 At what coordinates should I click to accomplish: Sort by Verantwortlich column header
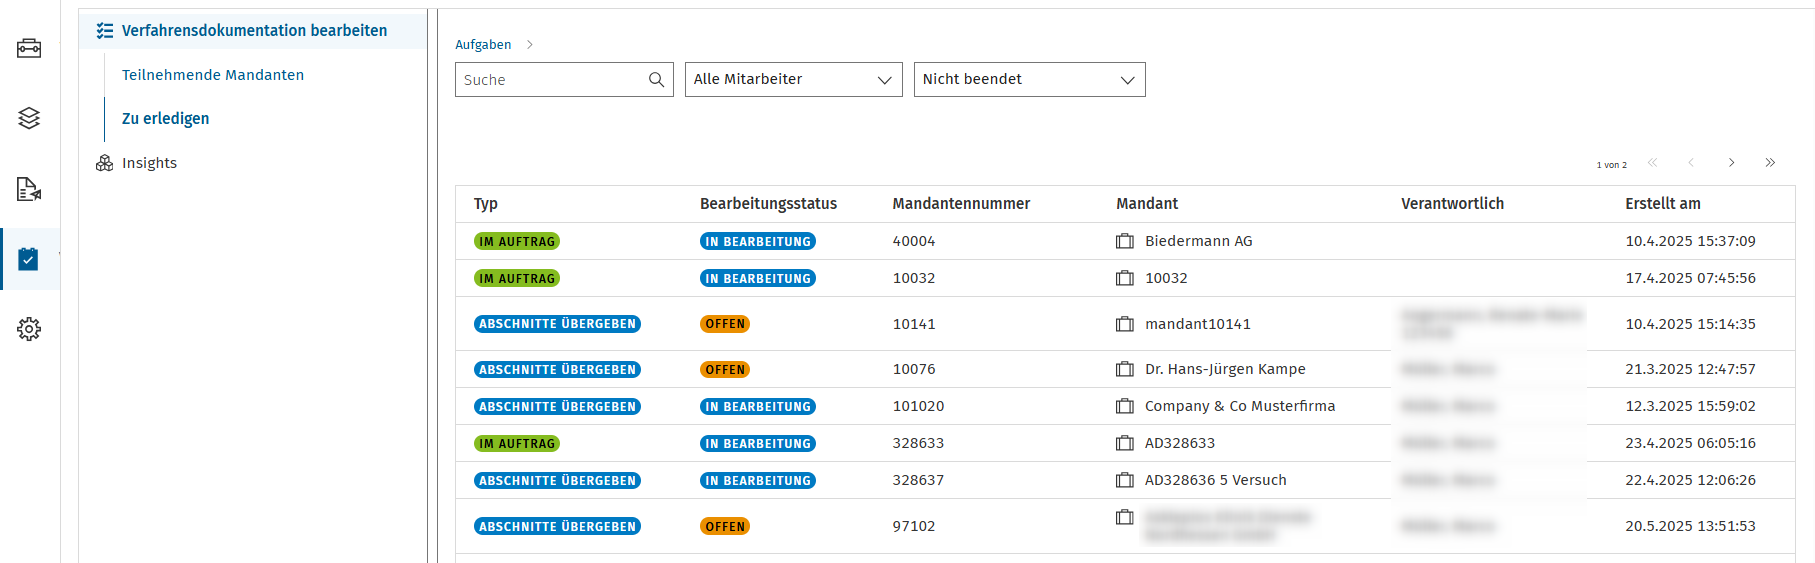(x=1452, y=204)
